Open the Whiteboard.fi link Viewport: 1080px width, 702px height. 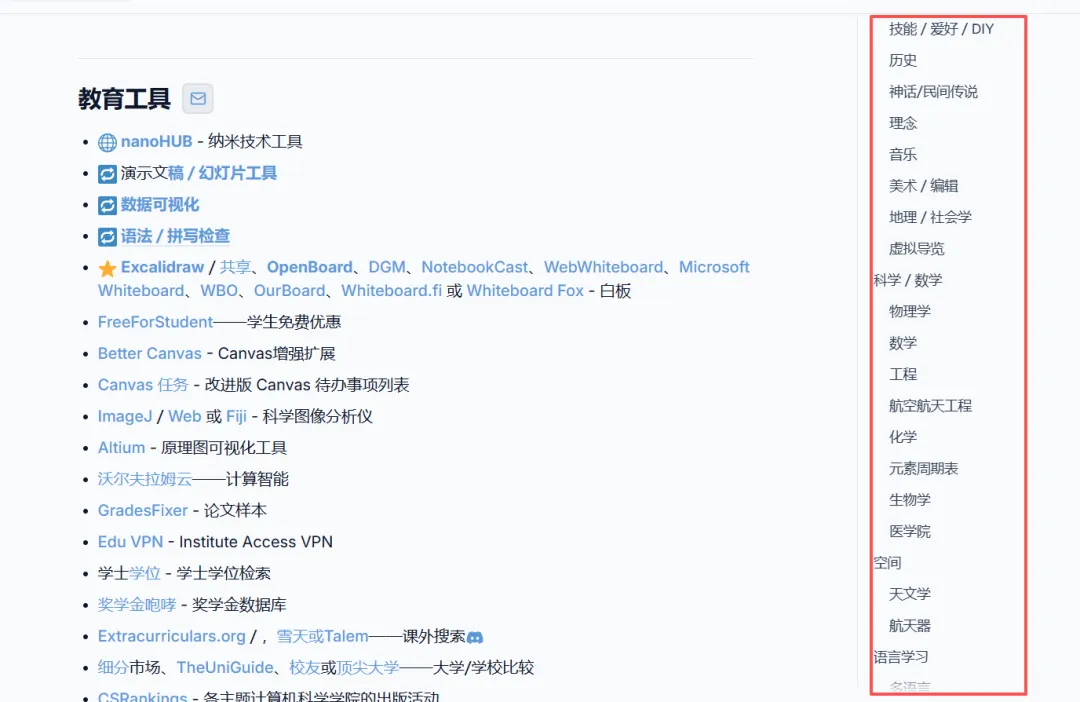click(x=391, y=291)
